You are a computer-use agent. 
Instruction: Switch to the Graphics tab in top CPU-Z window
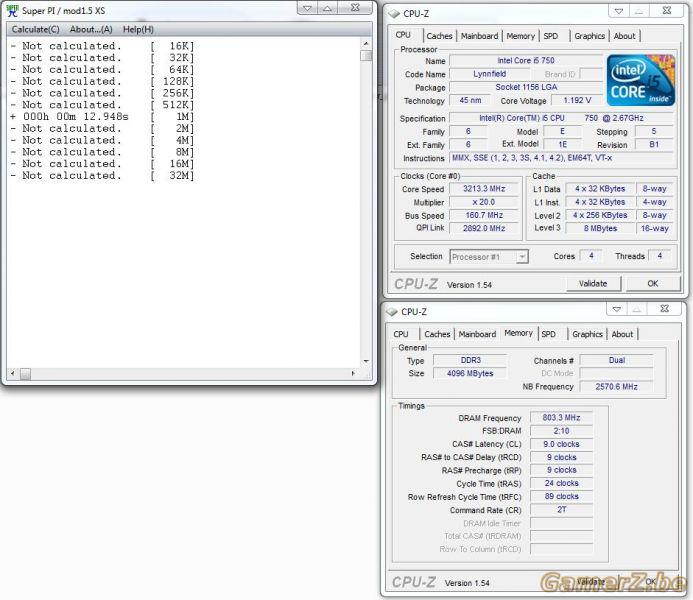tap(590, 36)
